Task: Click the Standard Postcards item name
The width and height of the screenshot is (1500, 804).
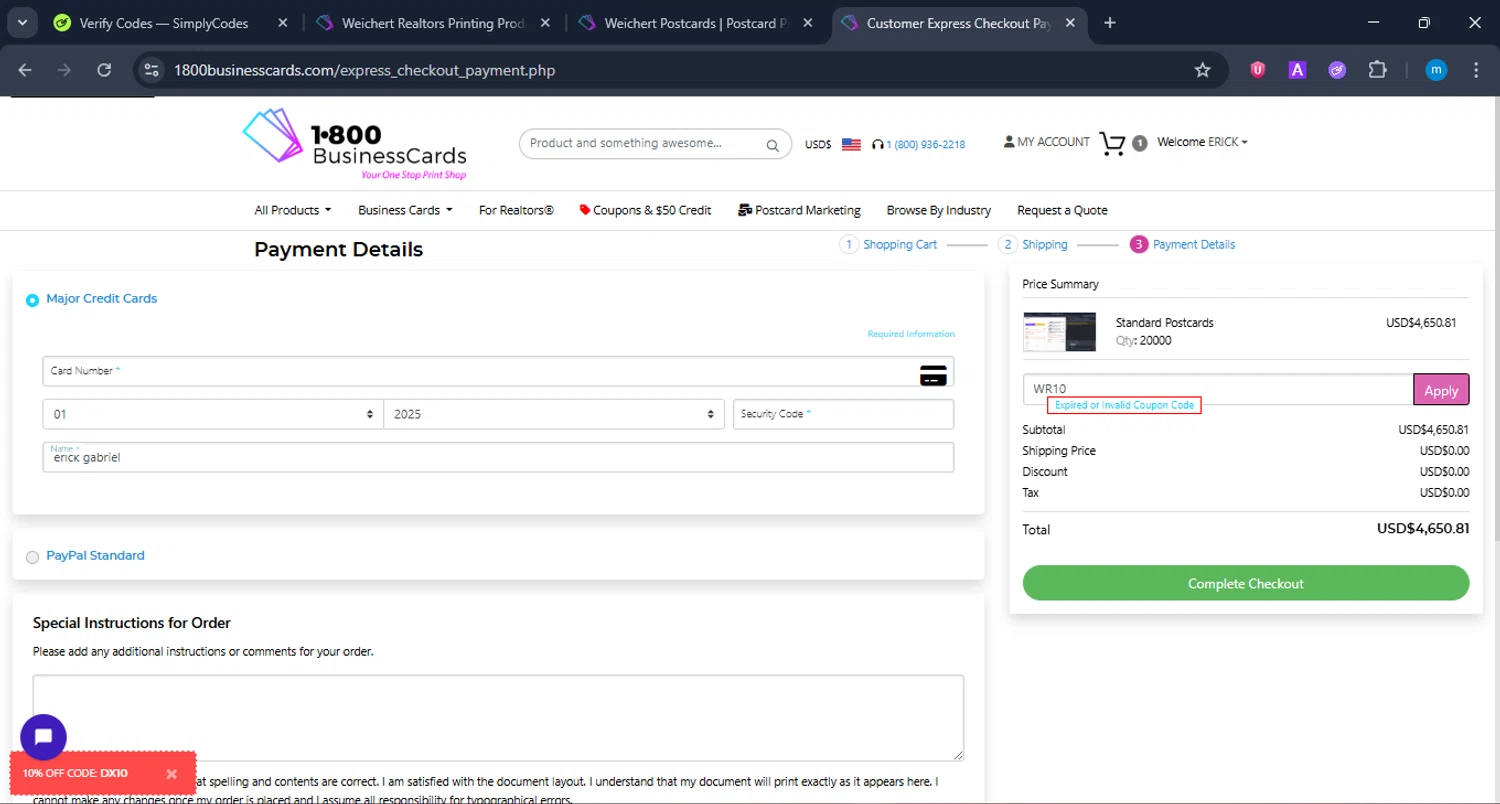Action: click(1165, 323)
